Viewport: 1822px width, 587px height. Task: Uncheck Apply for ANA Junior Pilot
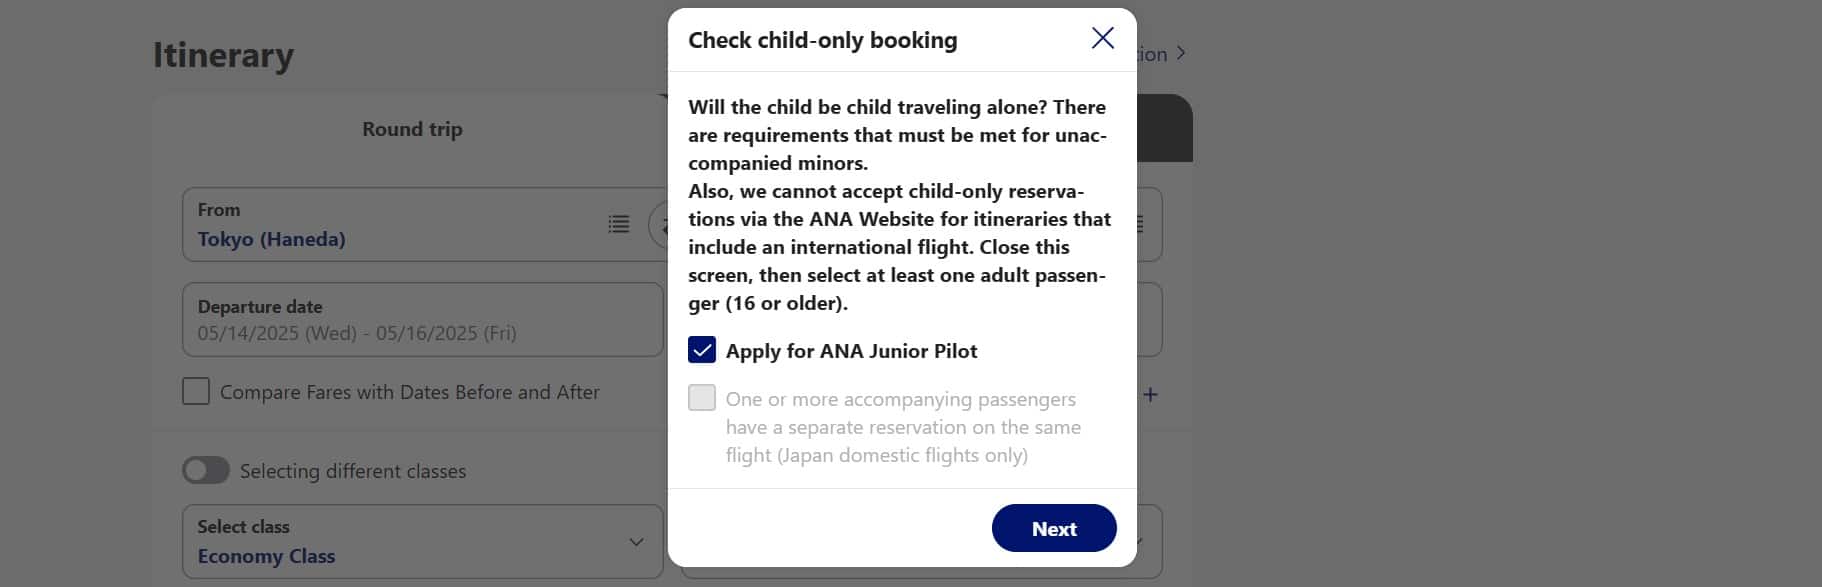coord(702,350)
